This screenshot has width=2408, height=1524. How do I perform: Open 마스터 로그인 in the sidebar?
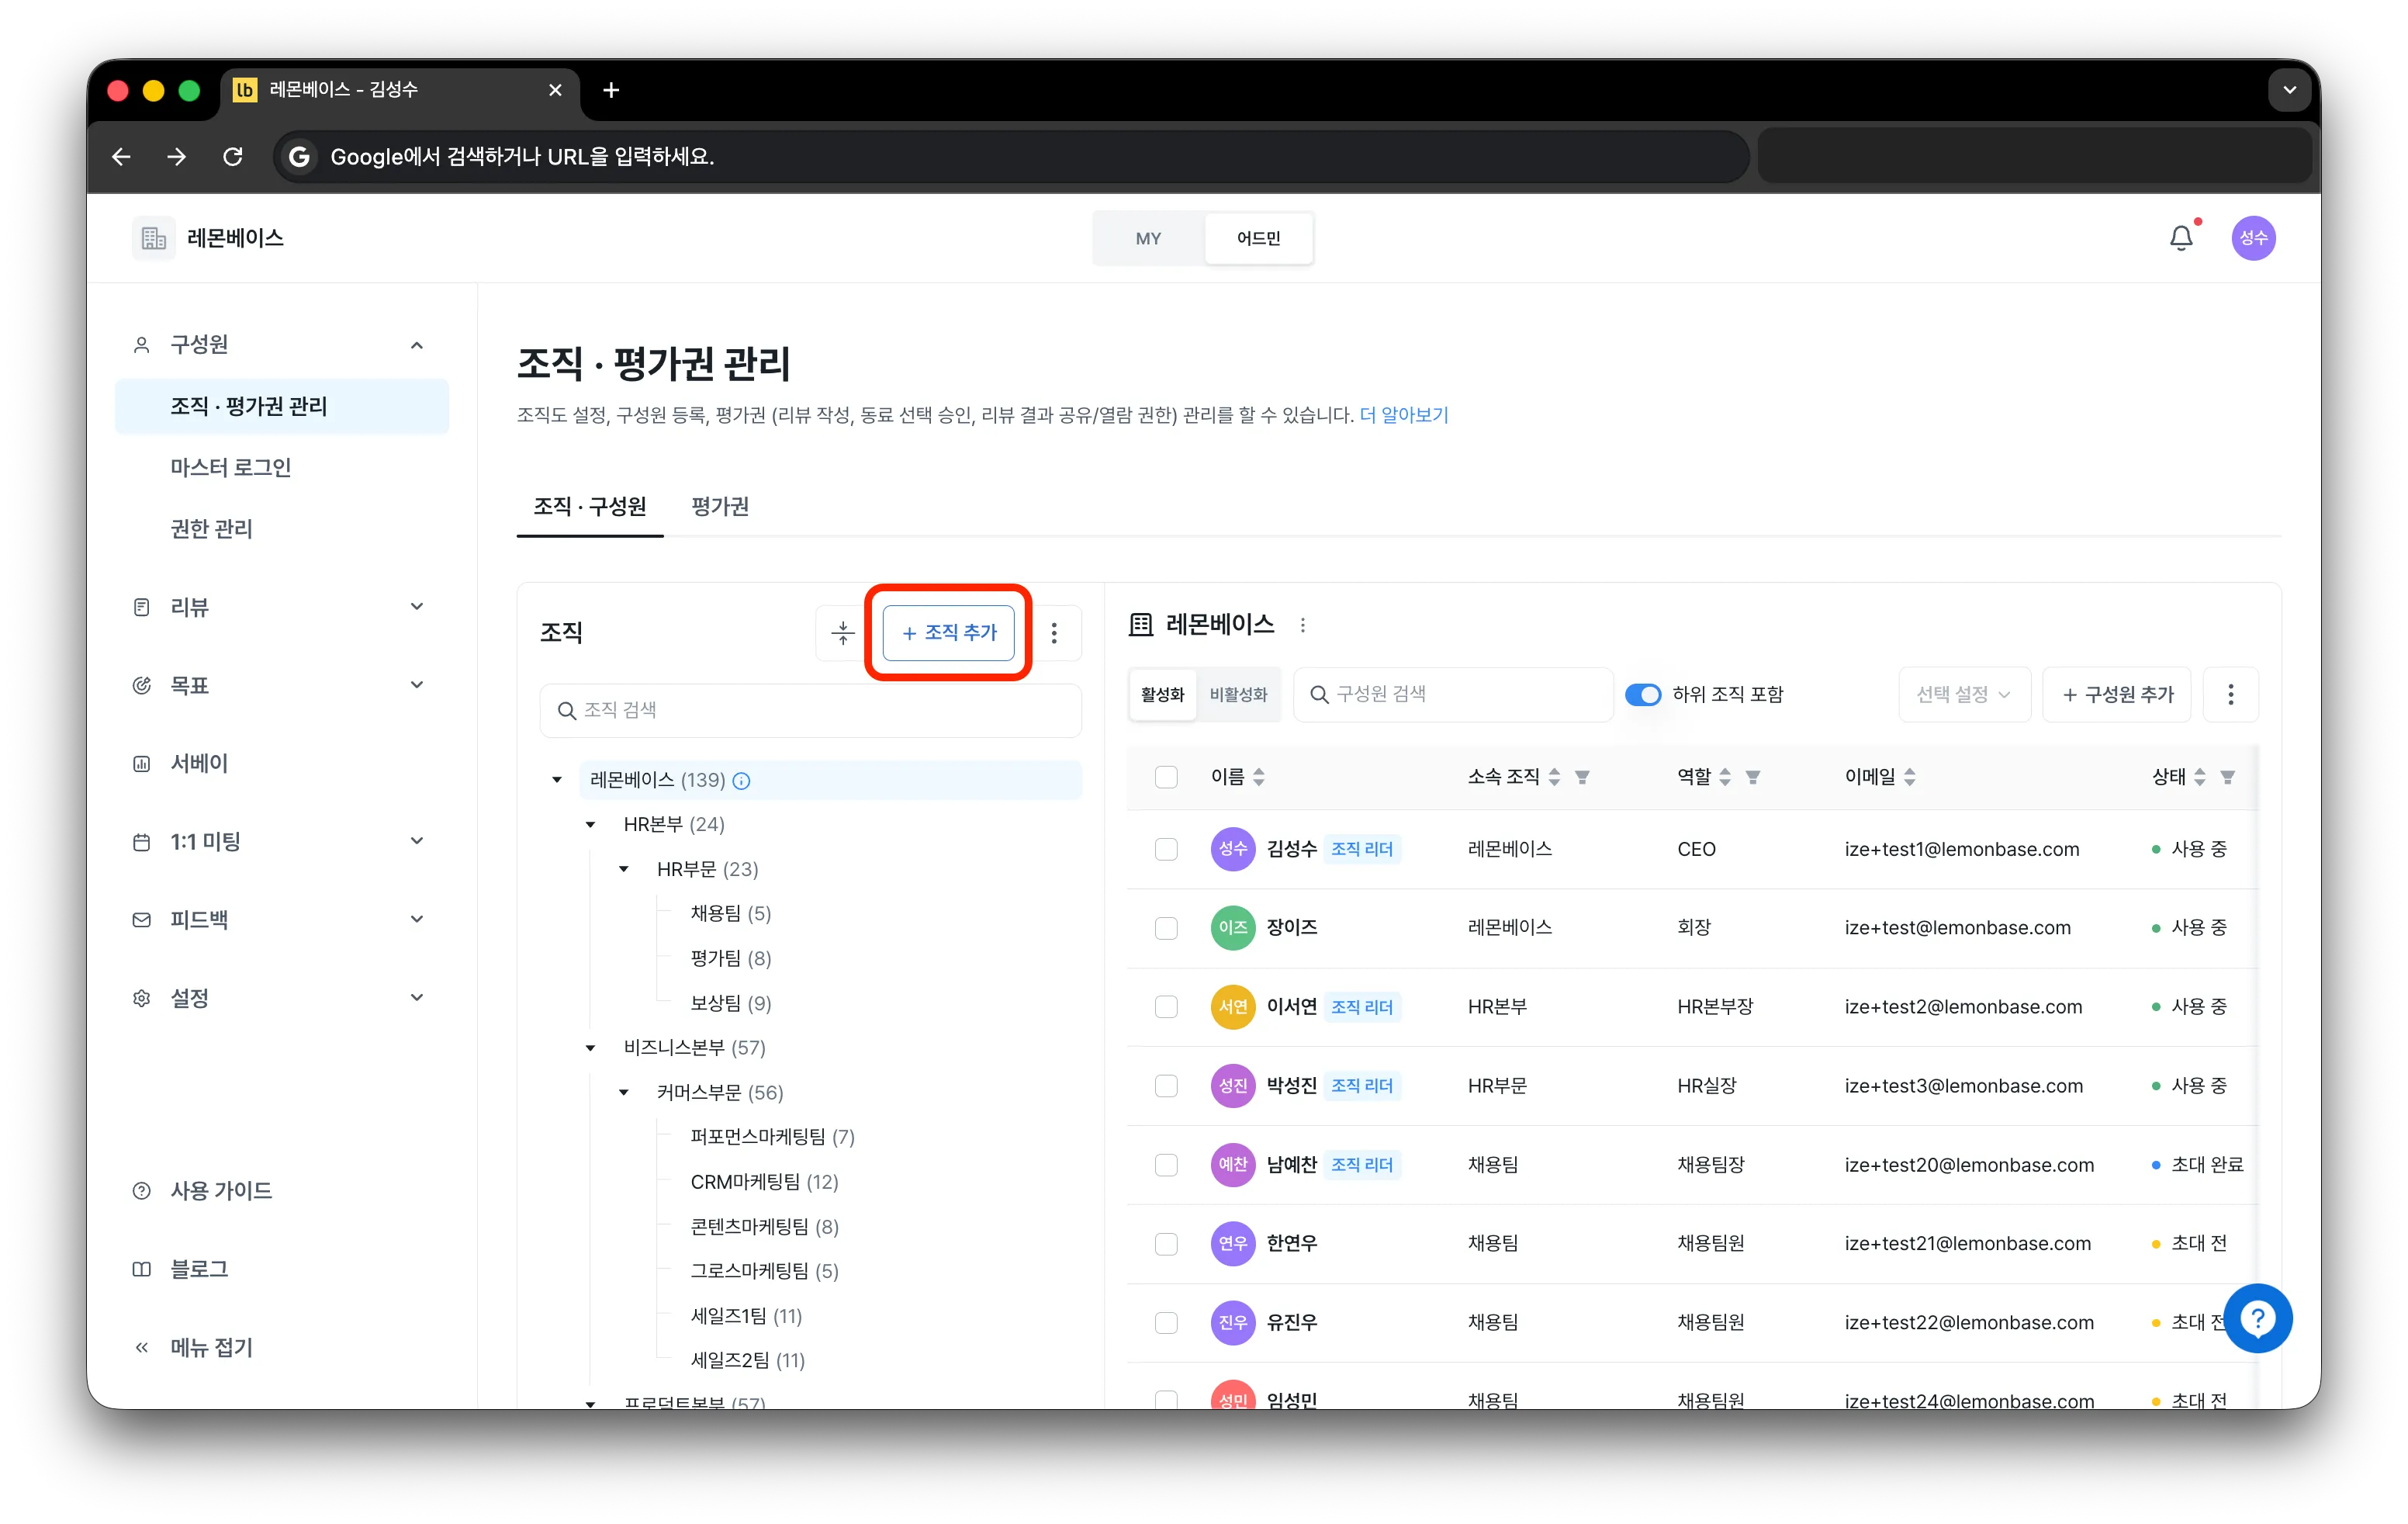click(231, 468)
